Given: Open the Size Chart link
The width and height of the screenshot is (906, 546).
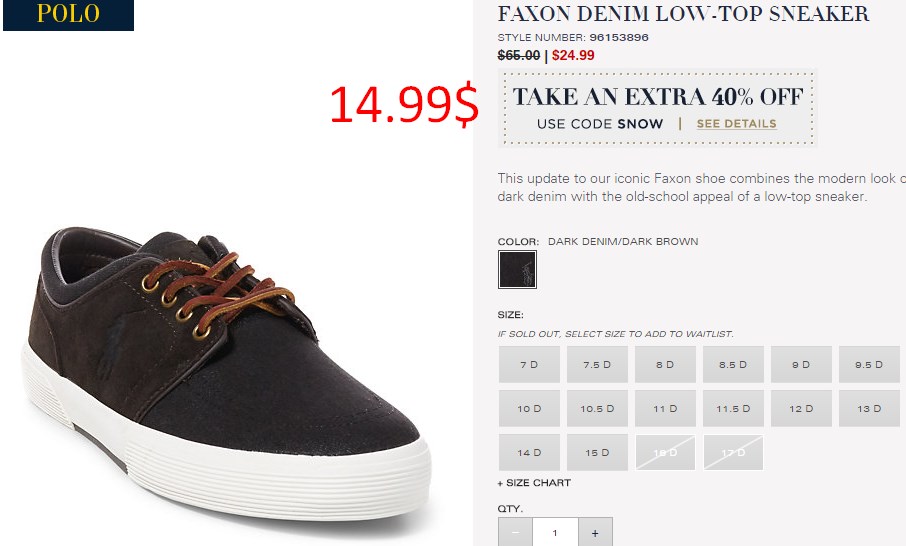Looking at the screenshot, I should click(534, 483).
